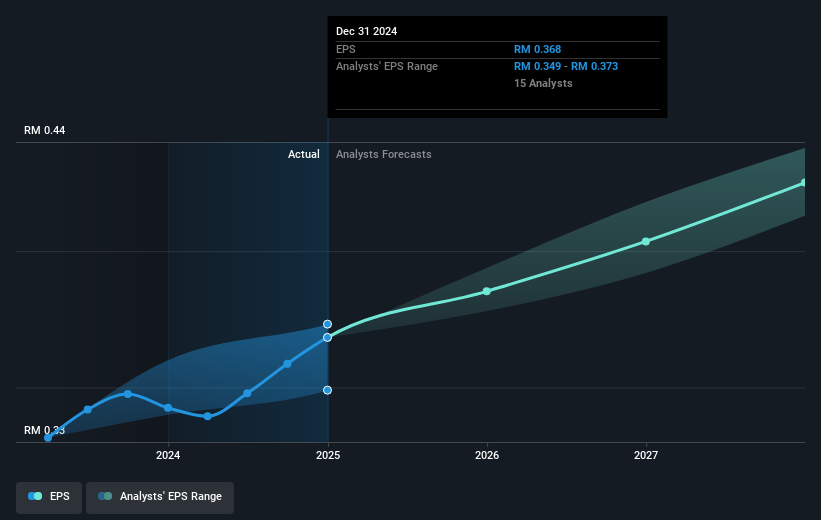Click the Analysts Forecasts section label

pos(384,154)
